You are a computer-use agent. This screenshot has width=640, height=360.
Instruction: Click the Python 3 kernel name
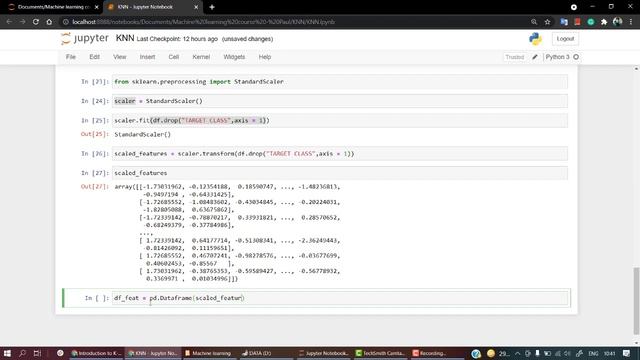[557, 57]
